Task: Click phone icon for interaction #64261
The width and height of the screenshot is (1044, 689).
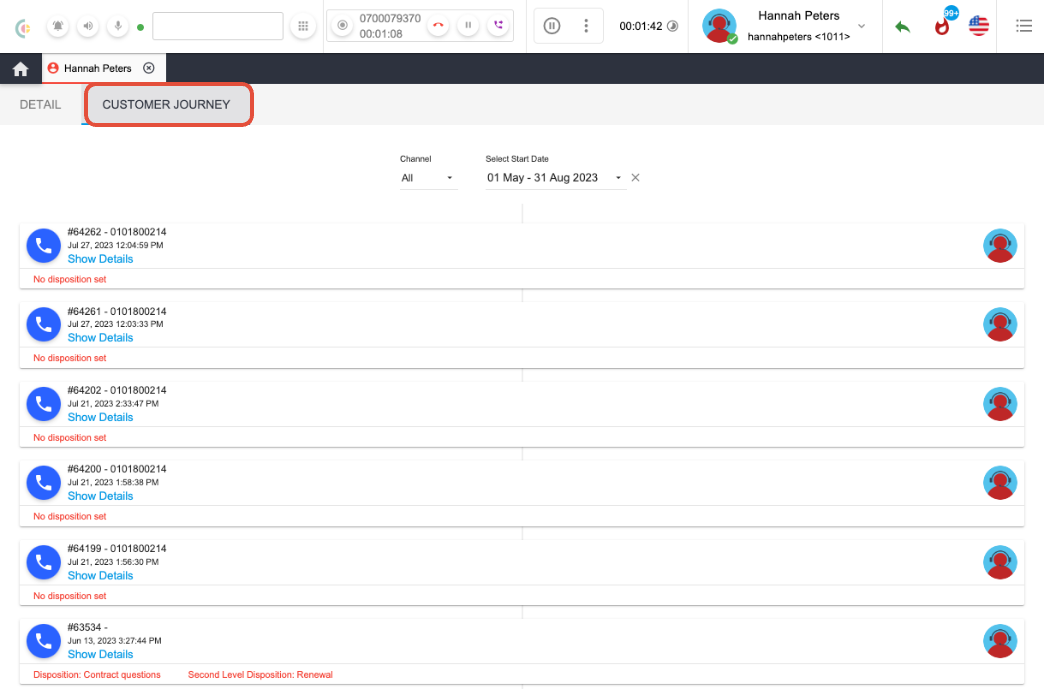Action: 43,324
